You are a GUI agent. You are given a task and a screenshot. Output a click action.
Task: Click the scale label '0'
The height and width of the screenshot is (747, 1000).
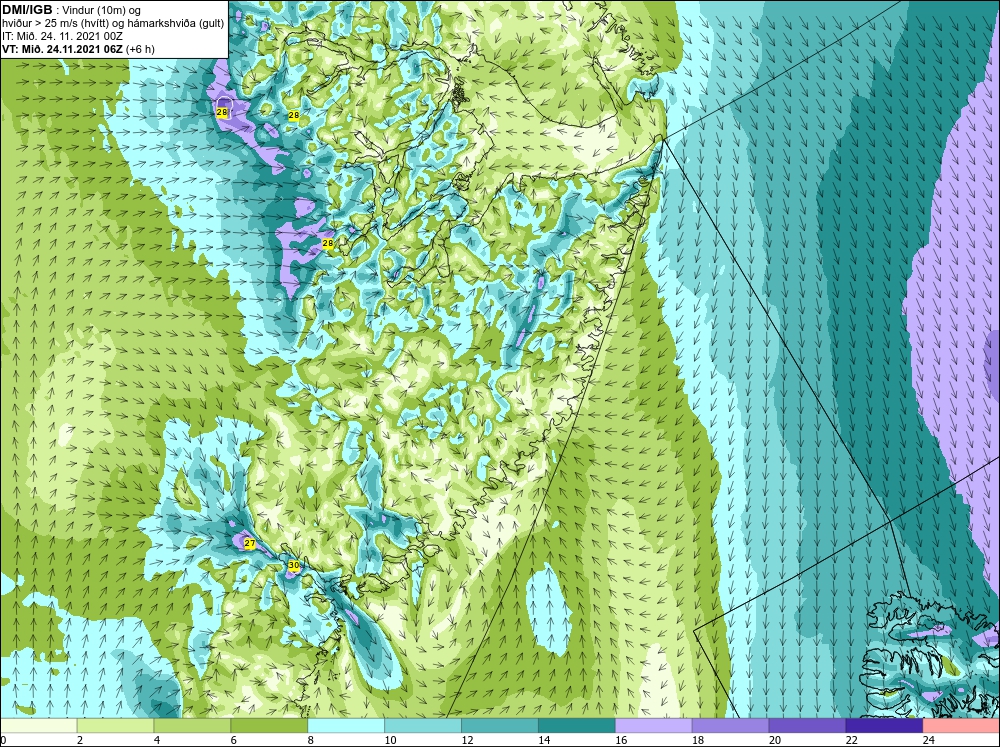click(x=3, y=740)
